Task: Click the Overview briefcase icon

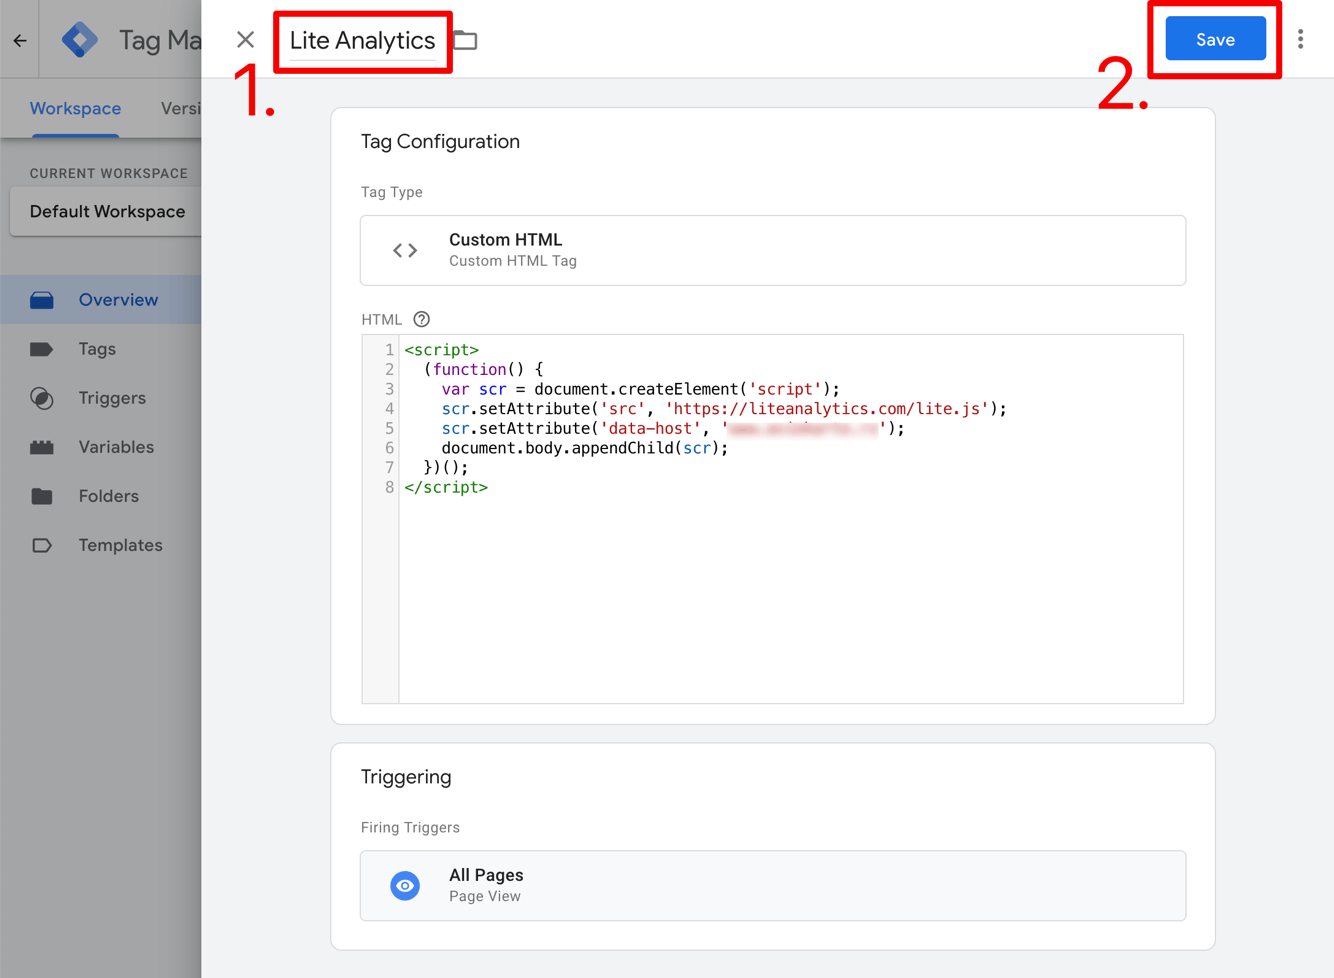Action: point(42,300)
